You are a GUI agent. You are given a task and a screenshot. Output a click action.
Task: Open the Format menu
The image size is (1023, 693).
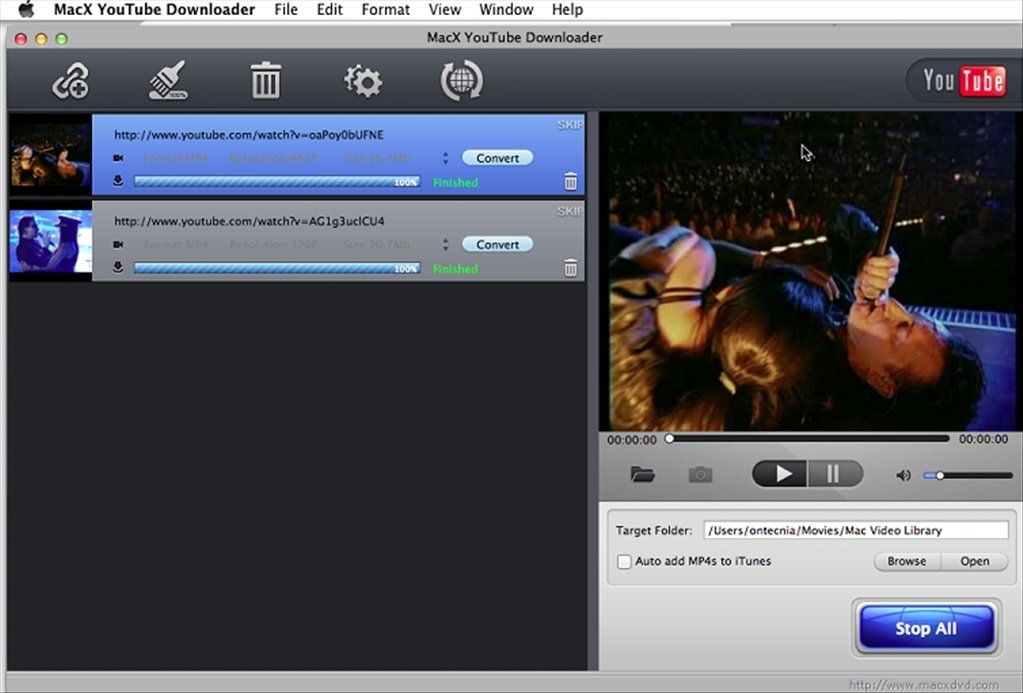(386, 10)
